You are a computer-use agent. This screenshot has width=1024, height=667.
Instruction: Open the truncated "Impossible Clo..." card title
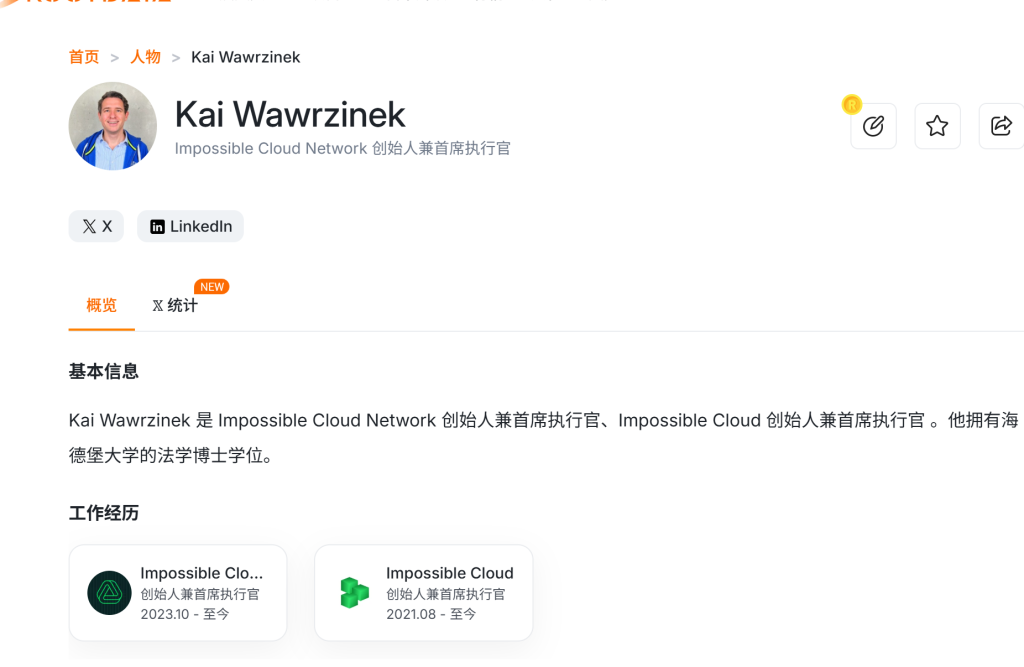tap(202, 573)
